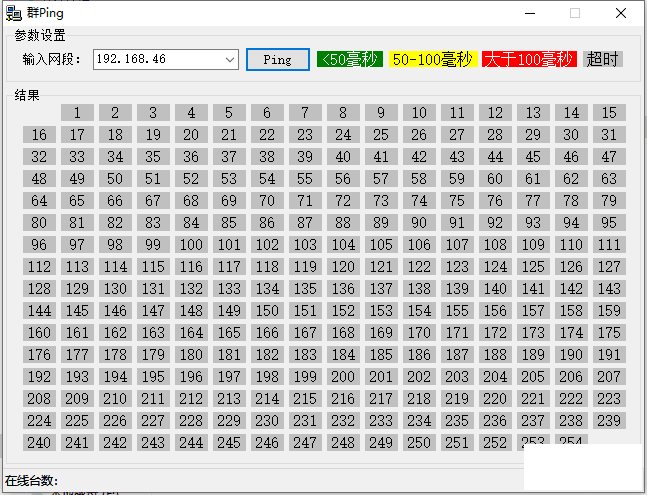Click the gray 超时 legend label
Image resolution: width=647 pixels, height=495 pixels.
[602, 59]
